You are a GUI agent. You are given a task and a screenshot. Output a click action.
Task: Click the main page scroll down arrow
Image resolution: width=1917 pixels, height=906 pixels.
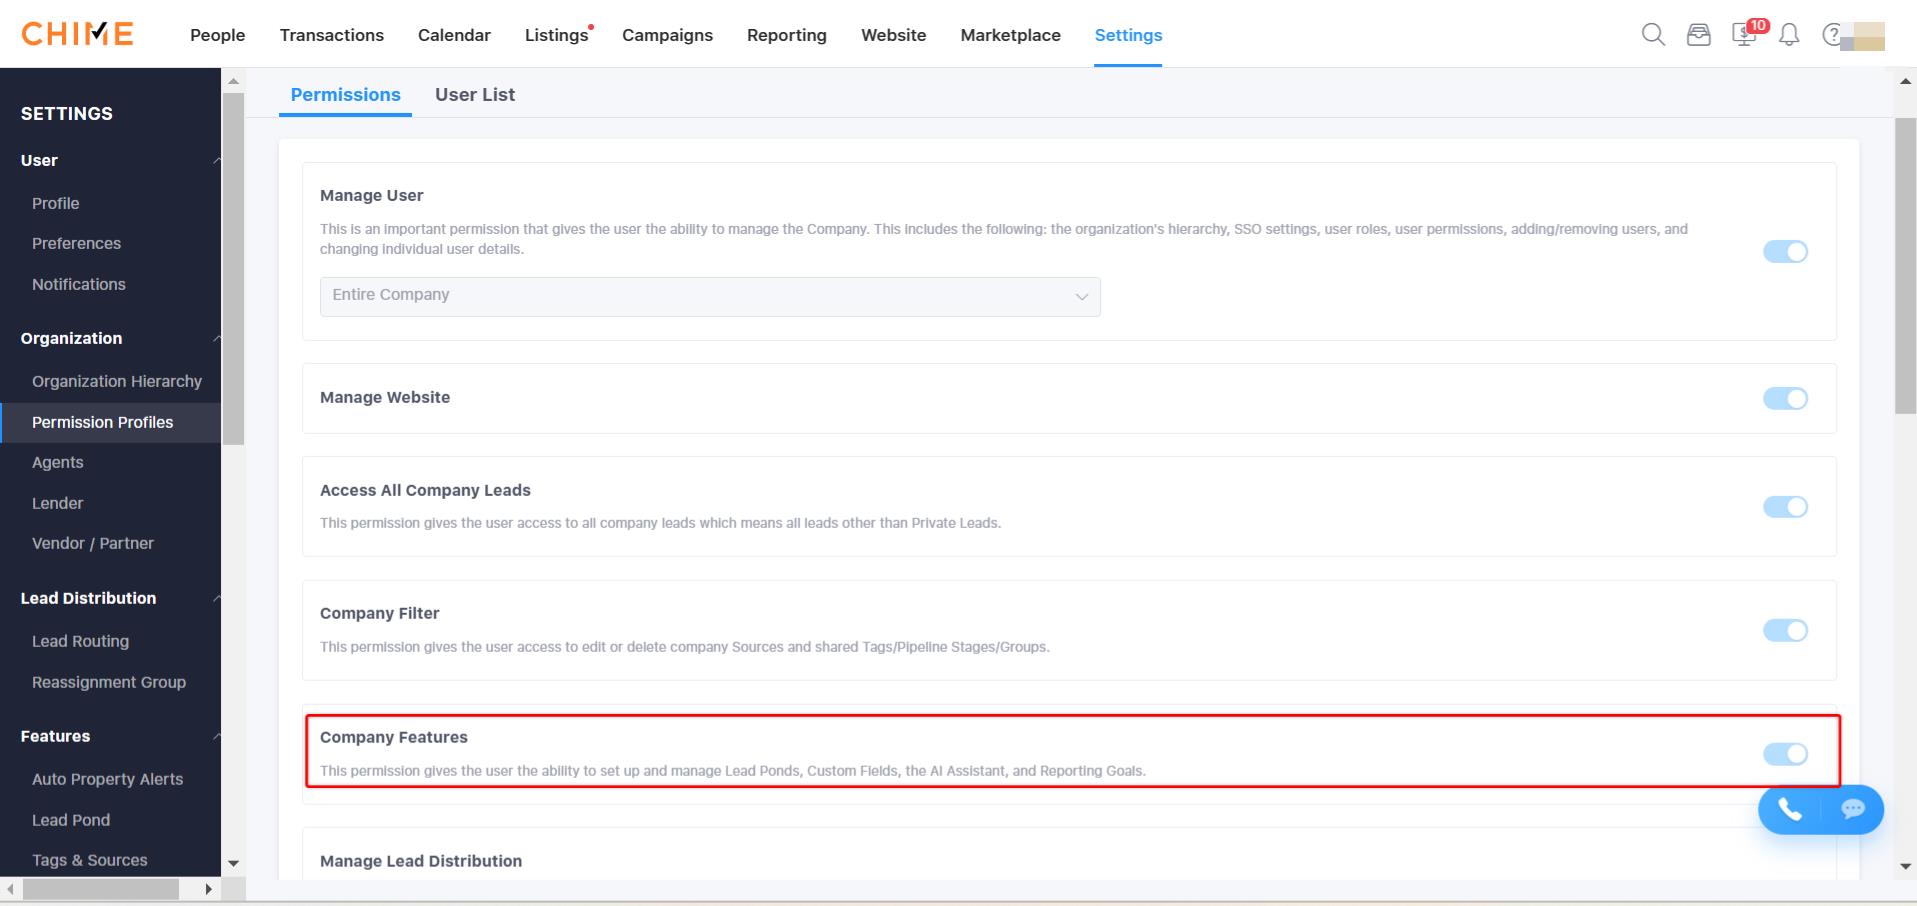[1905, 866]
